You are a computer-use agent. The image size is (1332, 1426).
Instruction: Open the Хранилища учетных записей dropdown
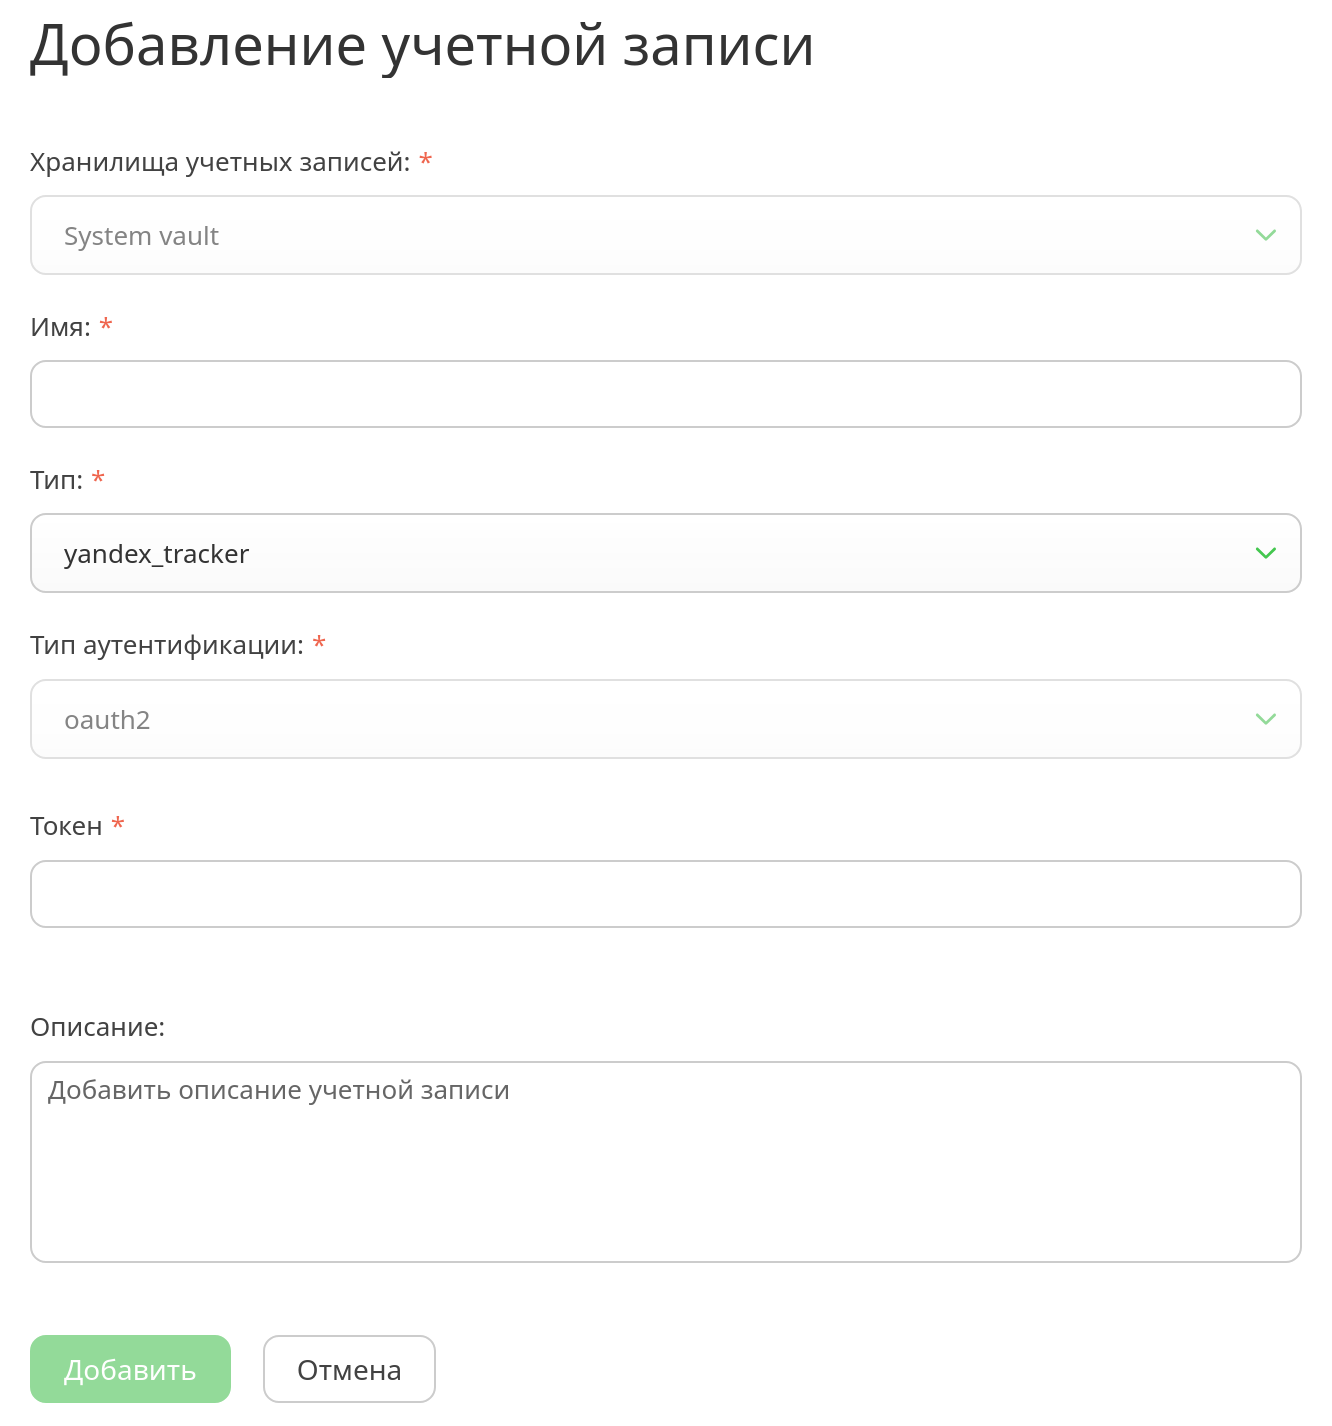coord(666,235)
